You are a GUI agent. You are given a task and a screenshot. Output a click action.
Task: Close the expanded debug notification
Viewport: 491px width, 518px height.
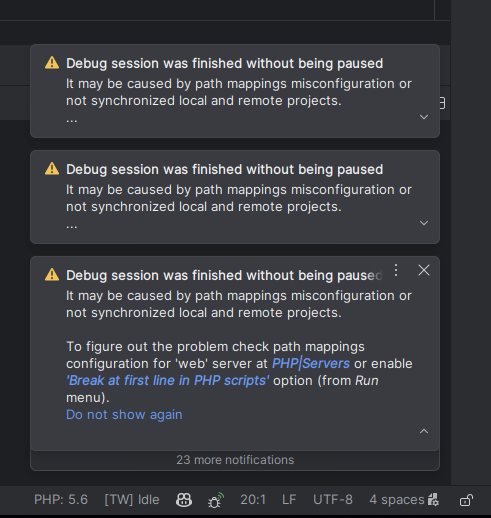click(424, 270)
